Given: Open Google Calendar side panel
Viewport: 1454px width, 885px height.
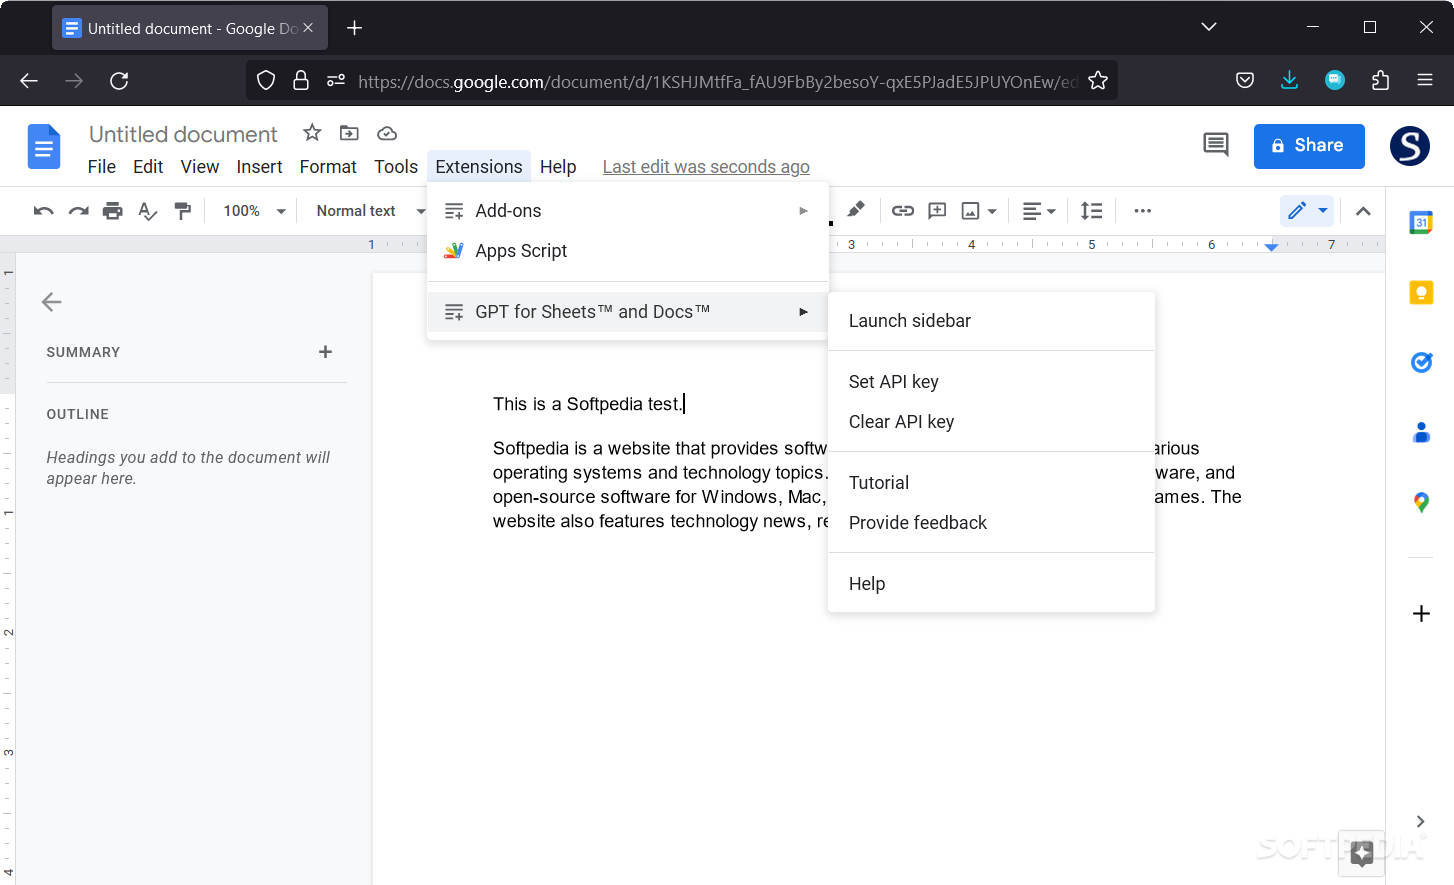Looking at the screenshot, I should click(x=1421, y=222).
